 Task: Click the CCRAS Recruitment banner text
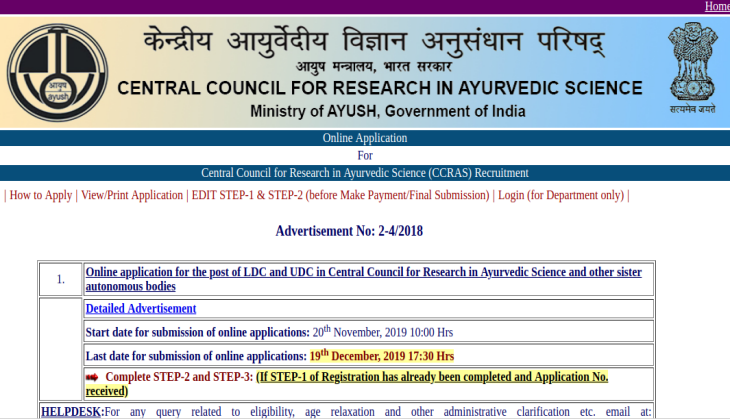tap(365, 173)
